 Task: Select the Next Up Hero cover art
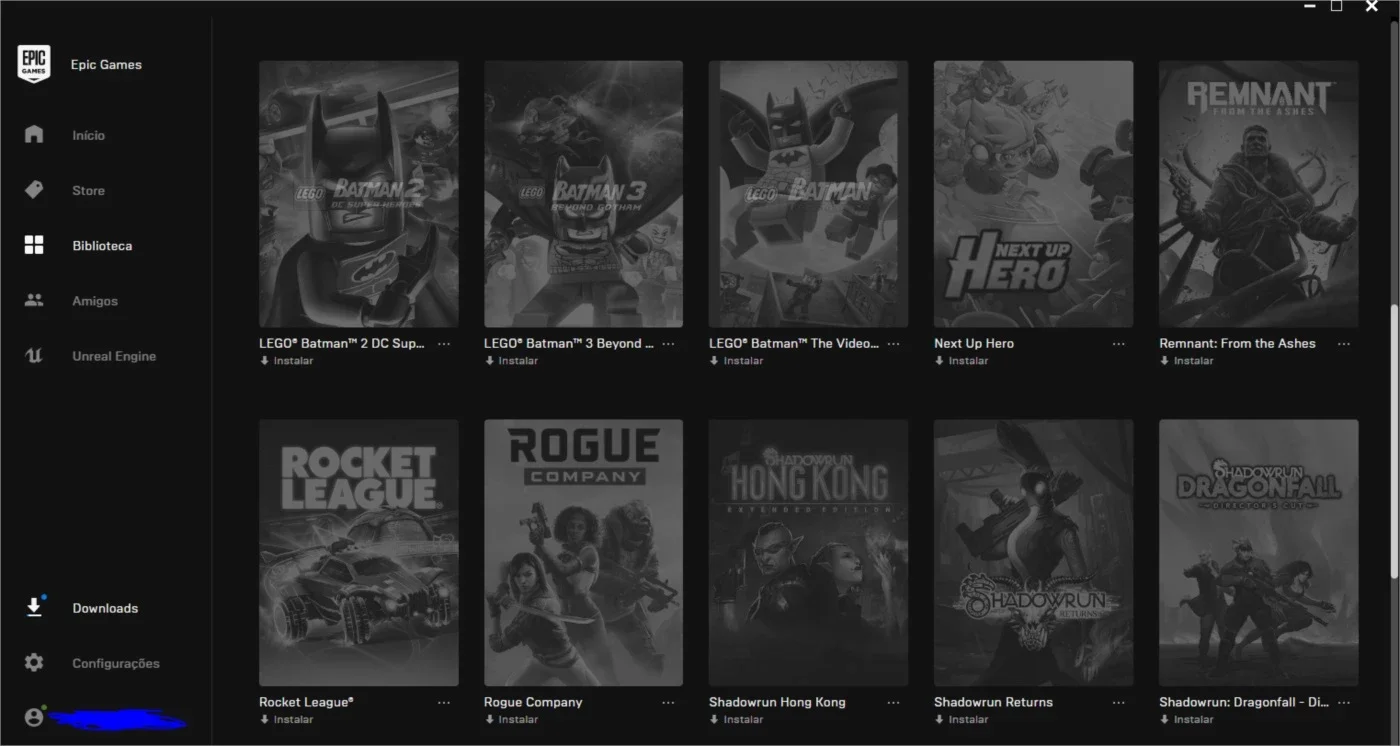(1034, 194)
